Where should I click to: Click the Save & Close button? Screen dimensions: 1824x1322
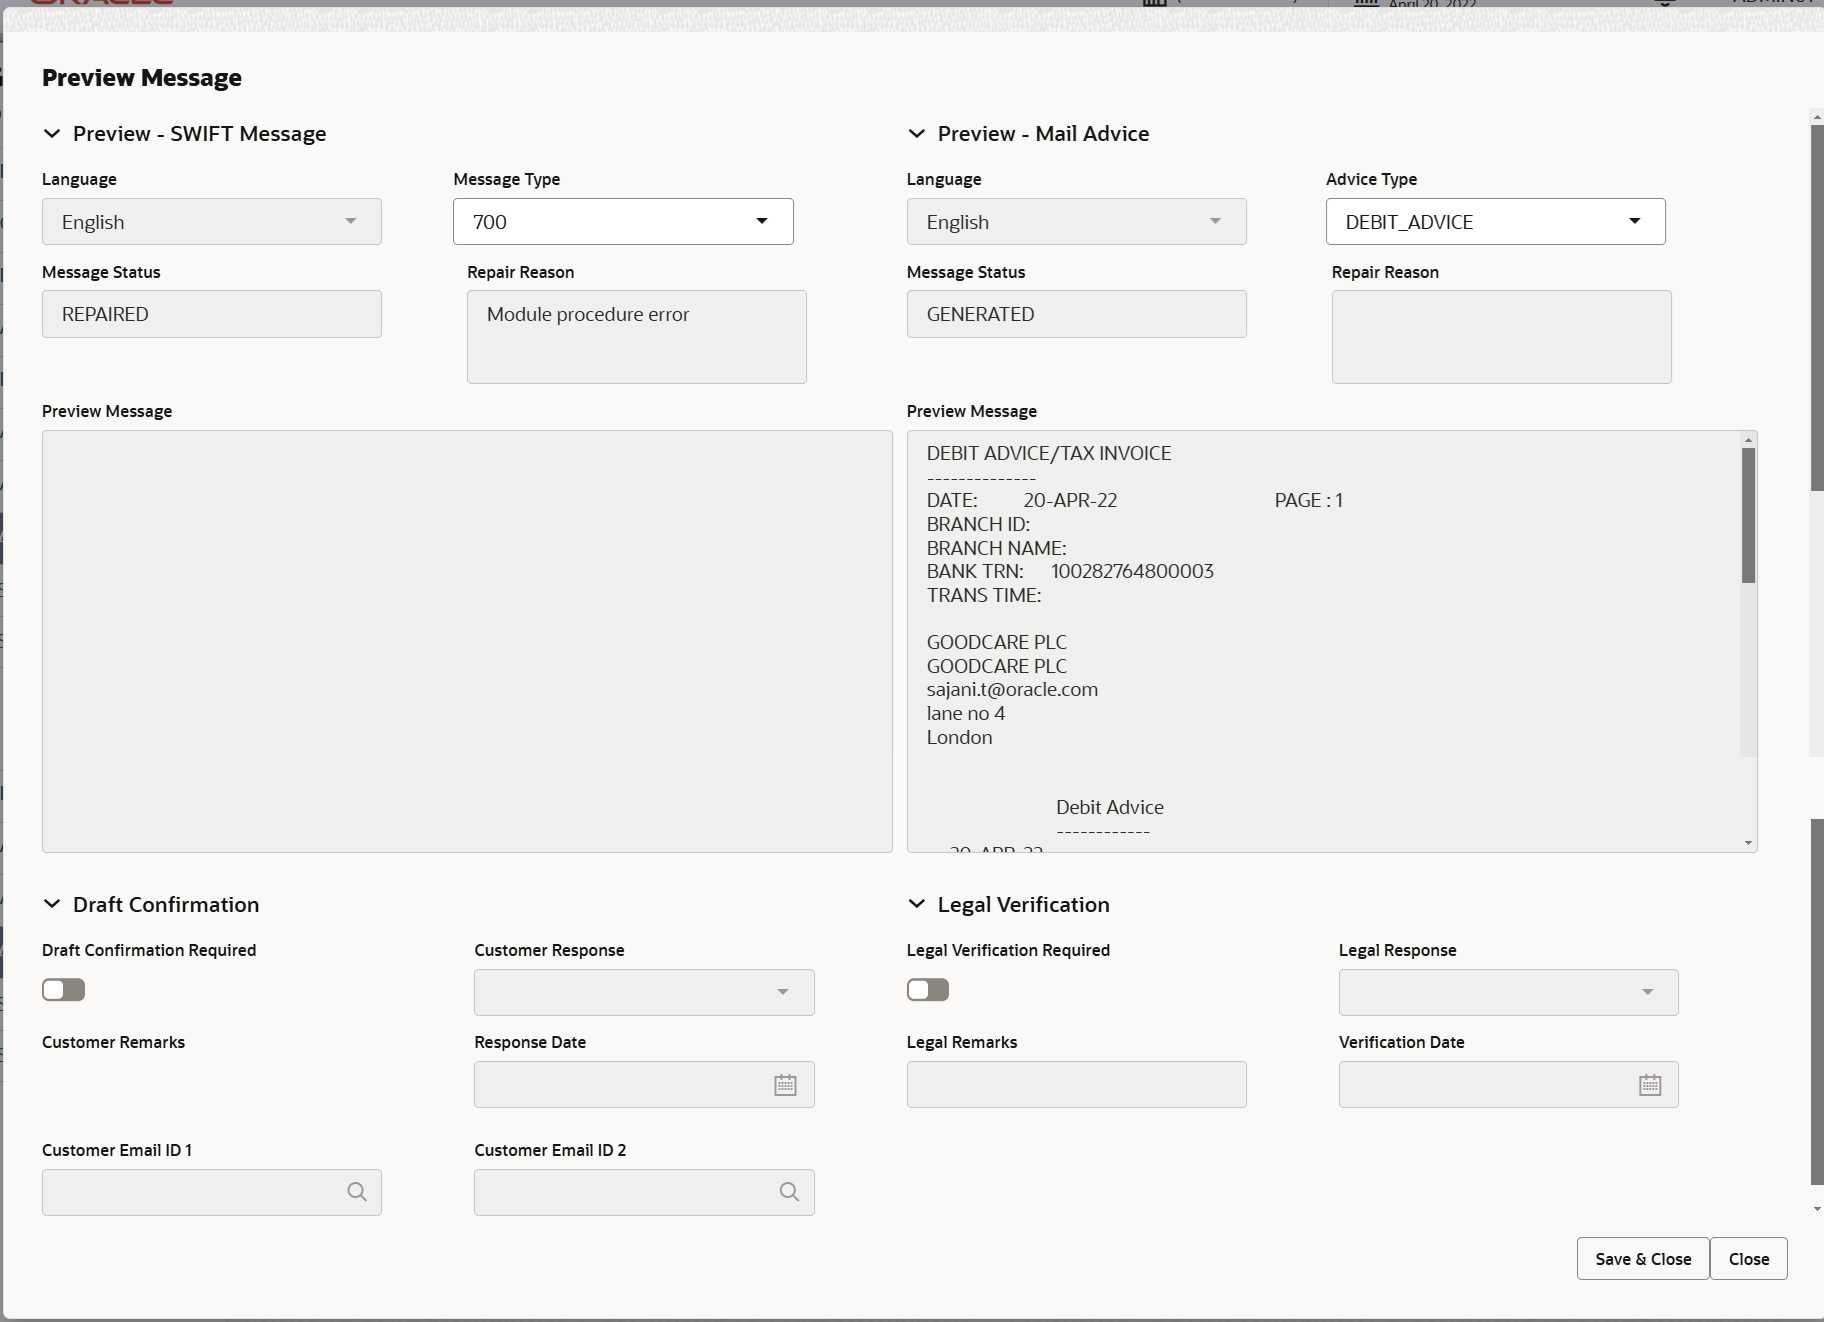click(x=1642, y=1259)
